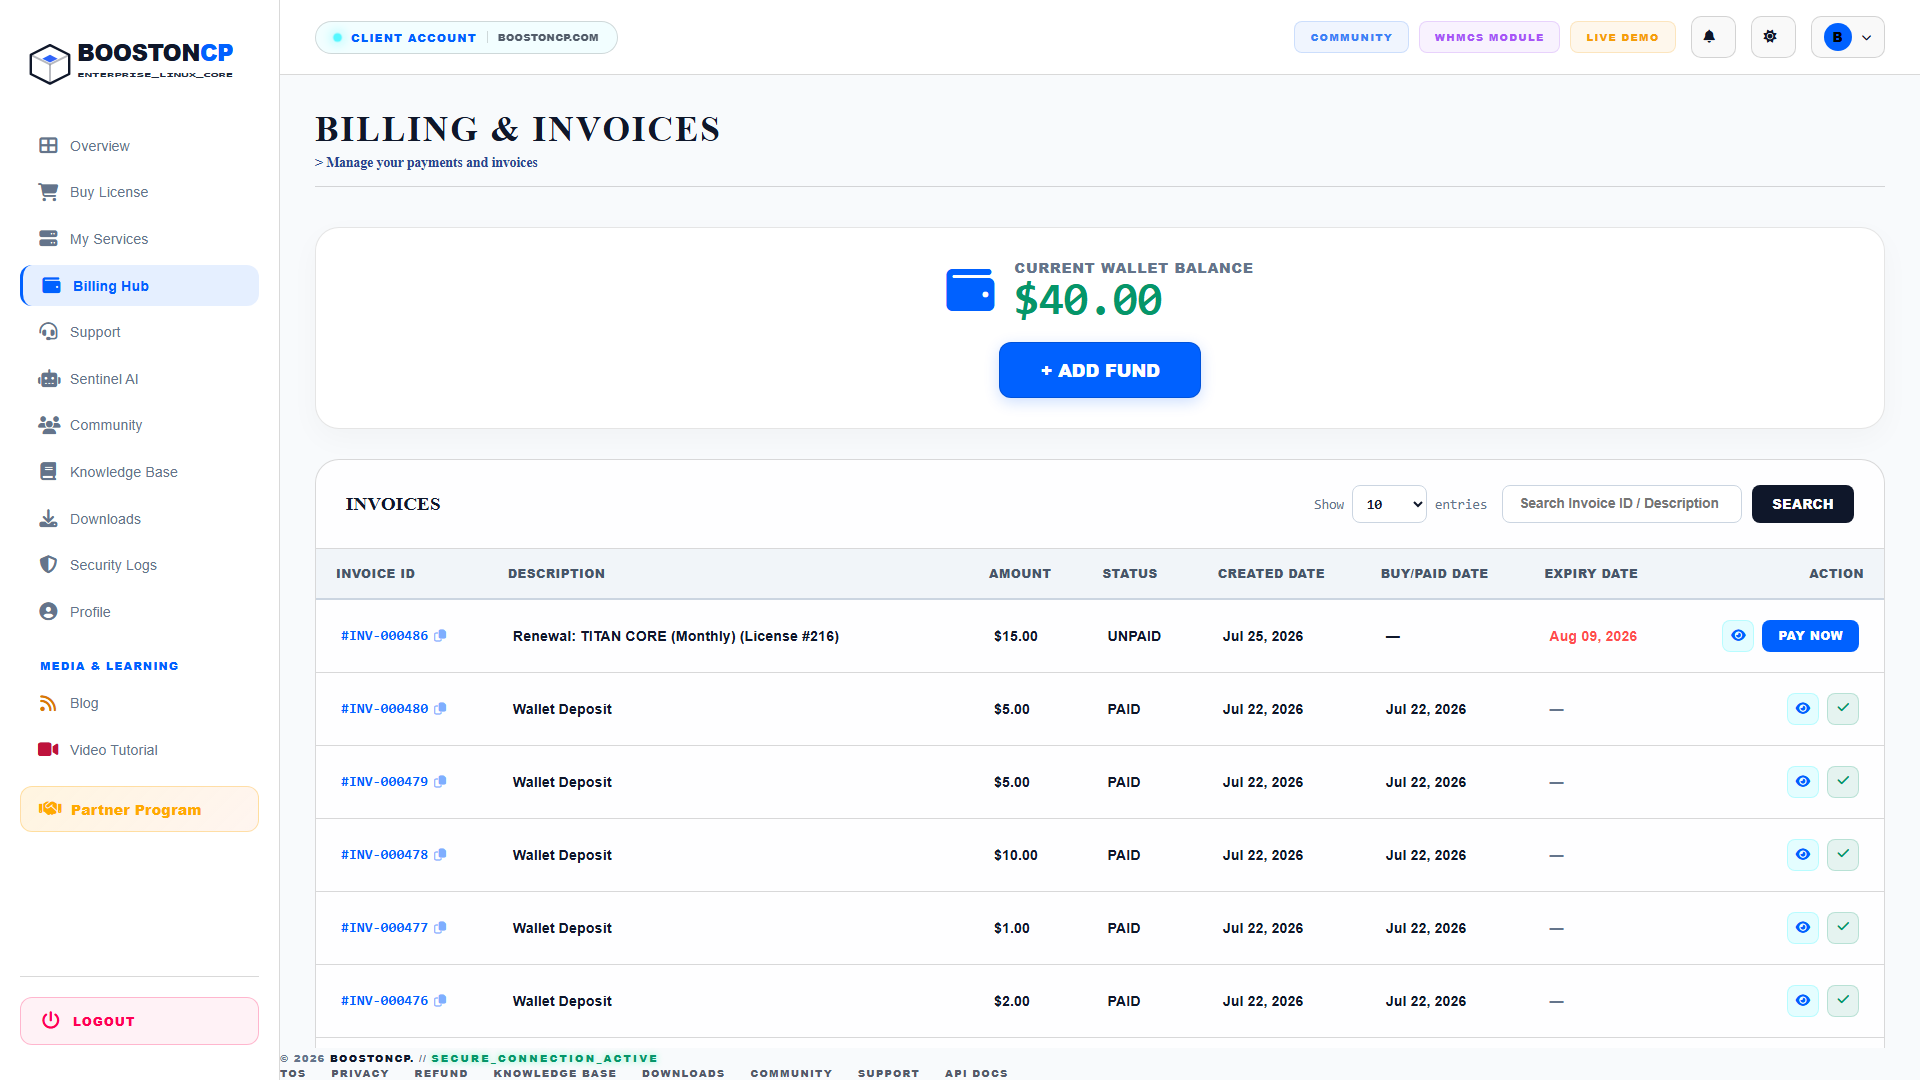Click the blue wallet icon

[x=970, y=290]
